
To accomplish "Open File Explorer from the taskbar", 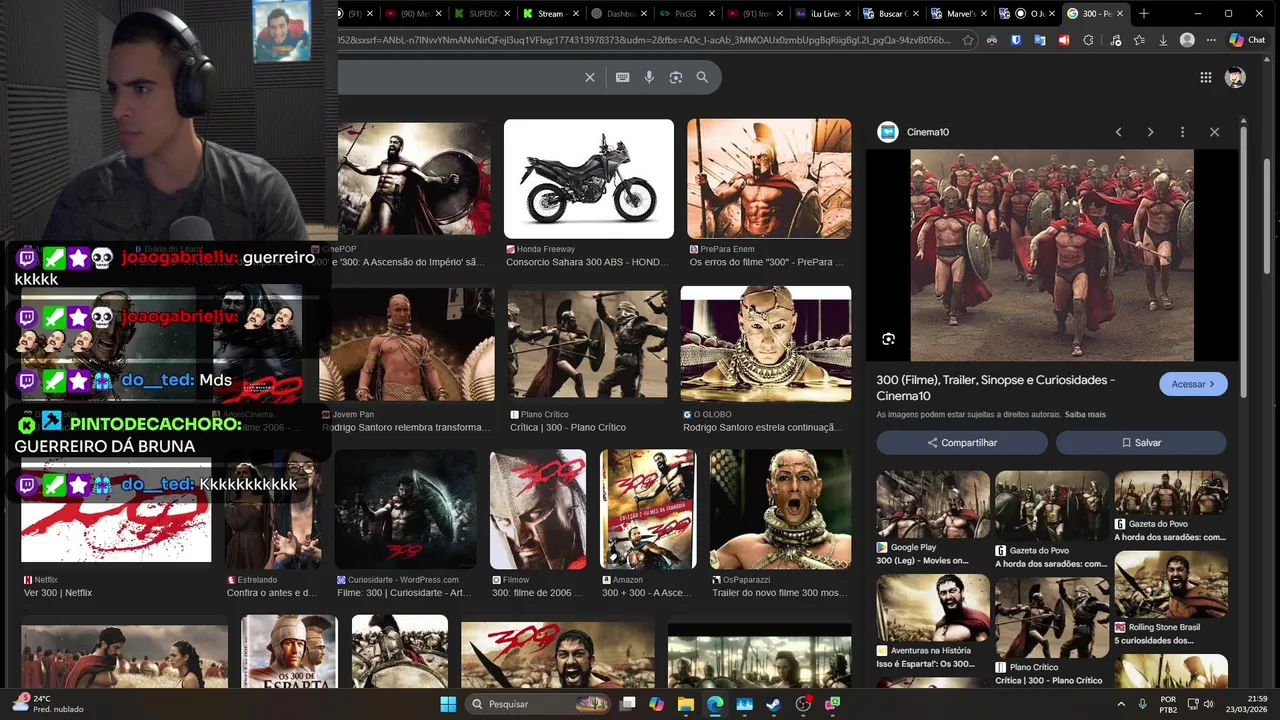I will [x=685, y=704].
